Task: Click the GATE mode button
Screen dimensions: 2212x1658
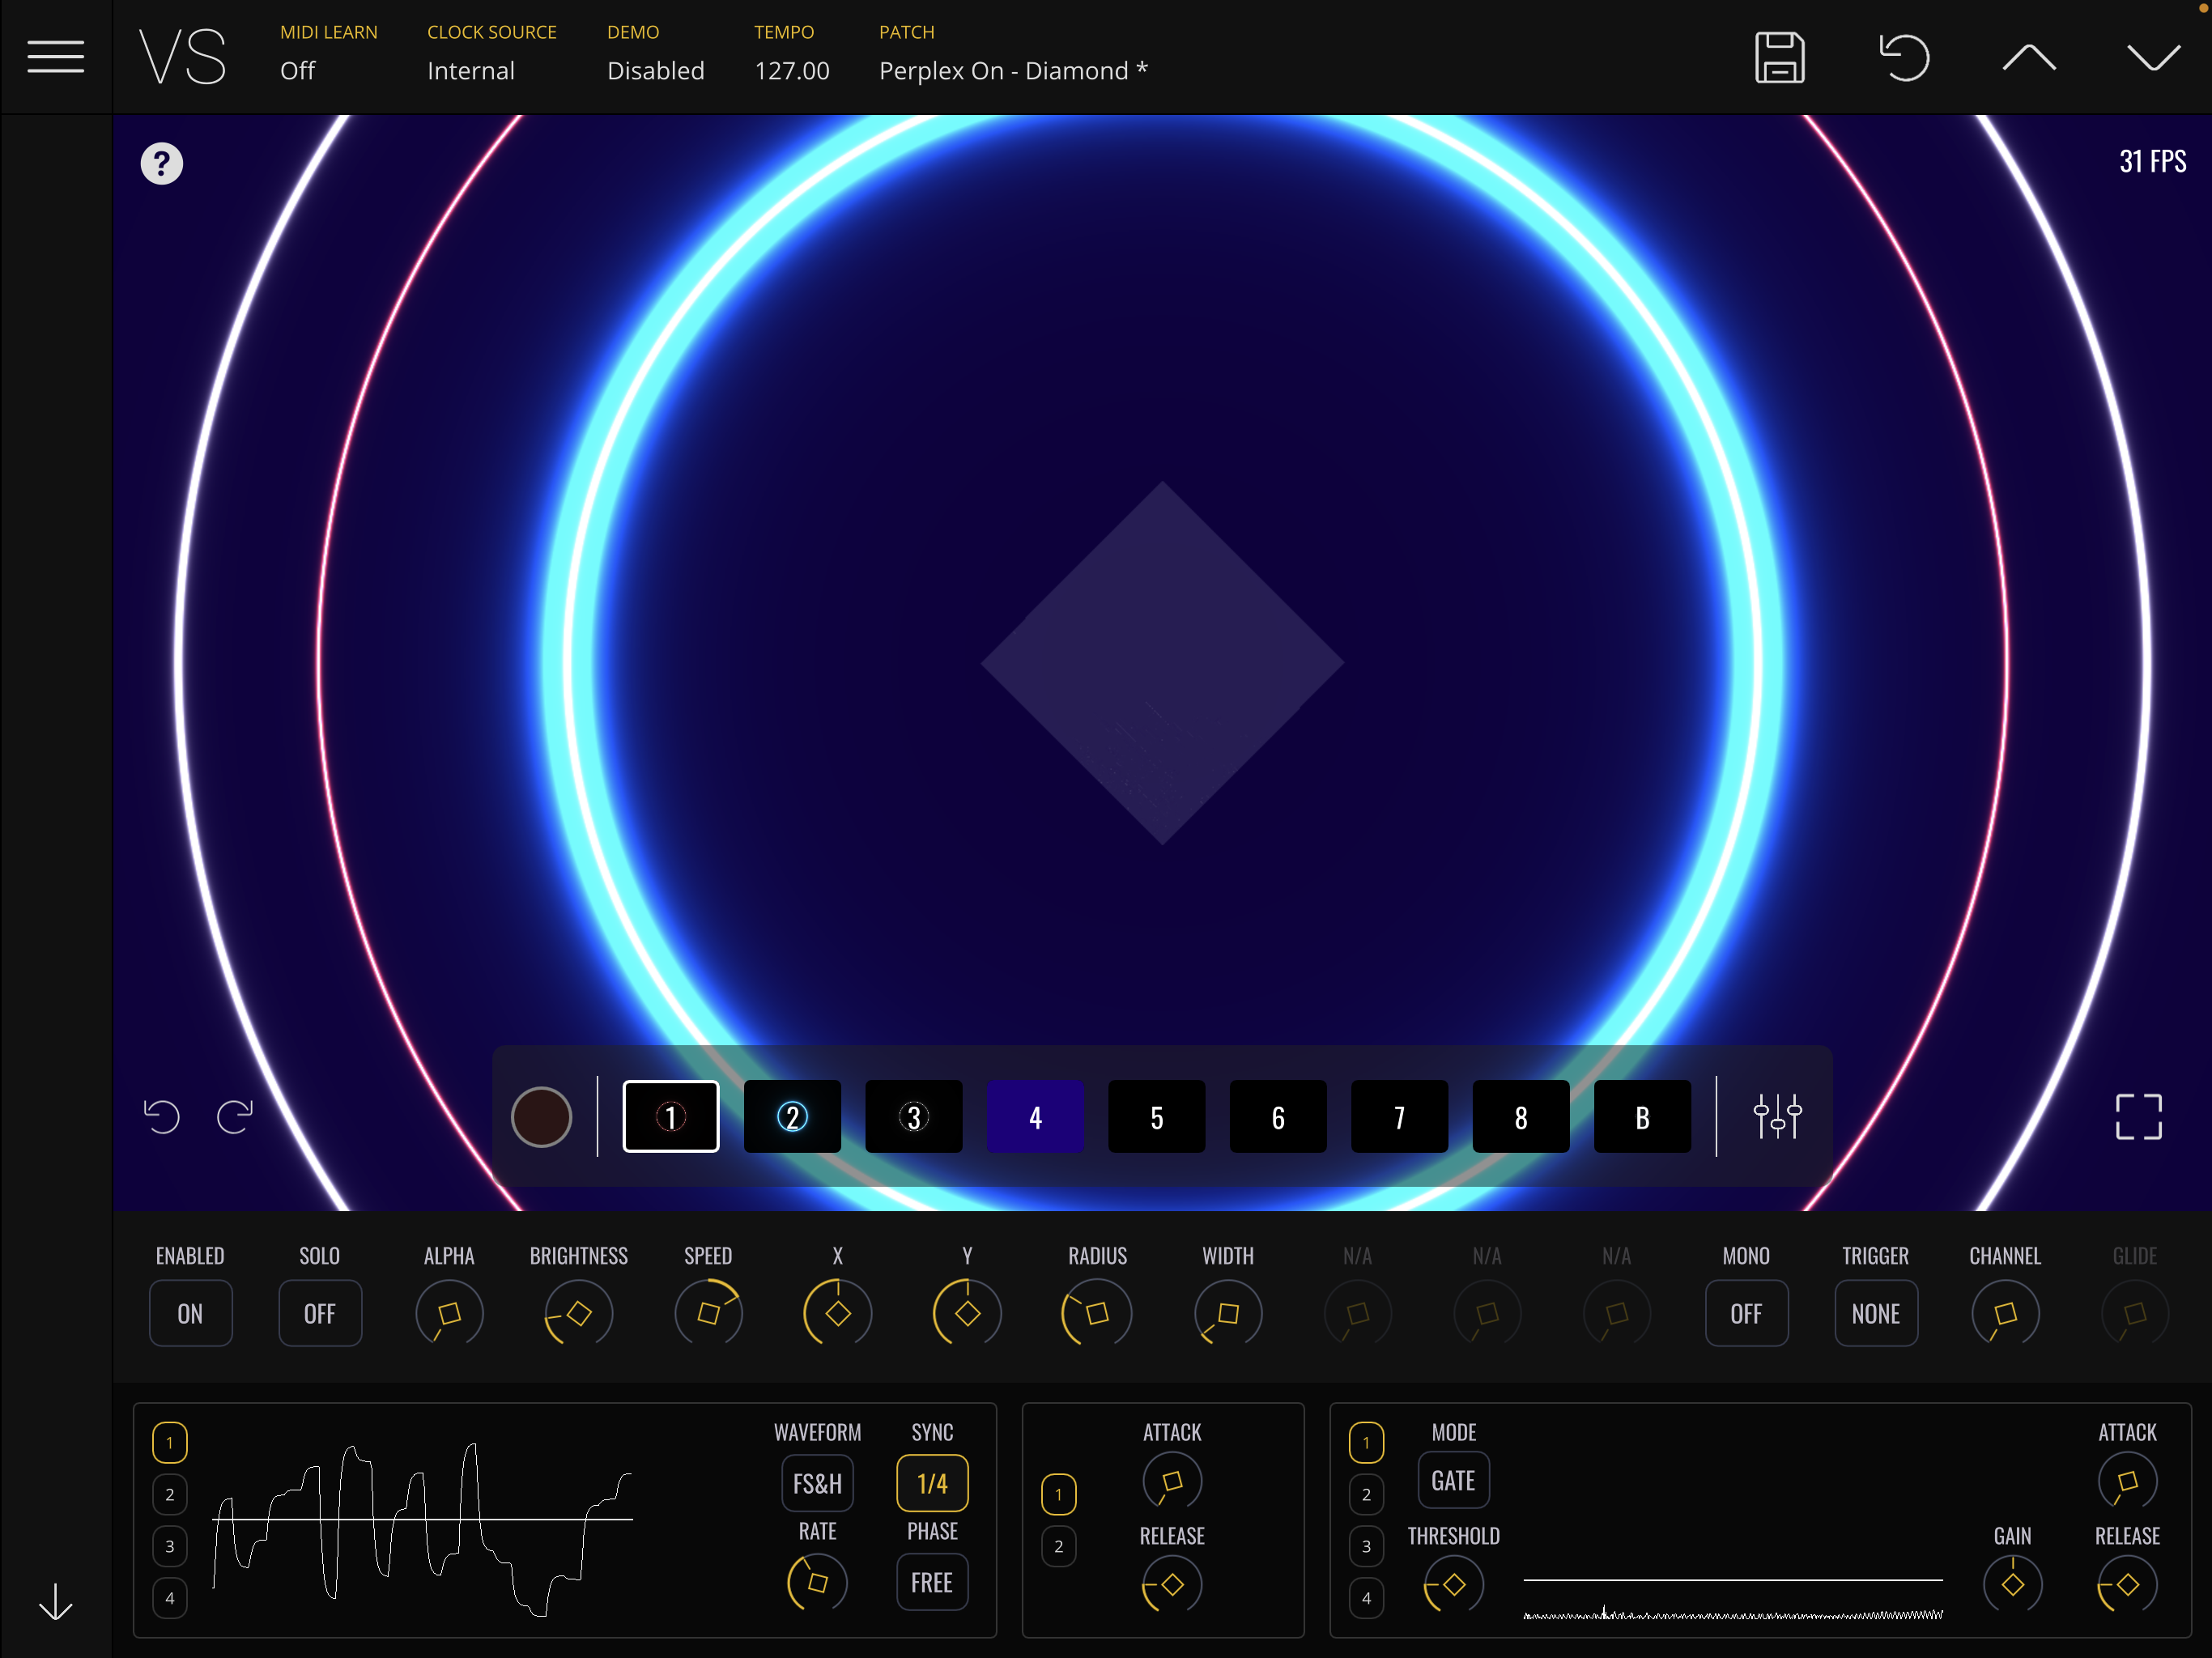Action: point(1453,1480)
